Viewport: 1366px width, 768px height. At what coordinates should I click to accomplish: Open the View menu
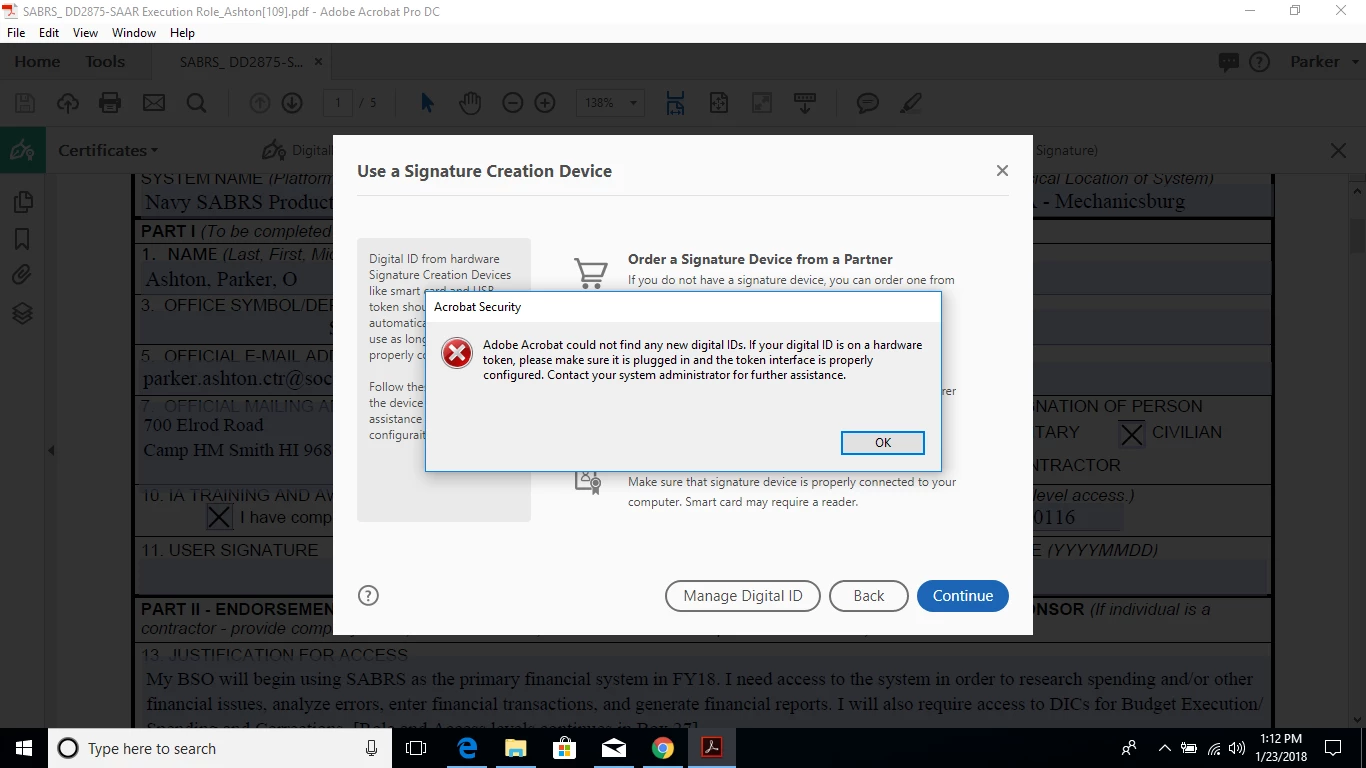coord(85,33)
